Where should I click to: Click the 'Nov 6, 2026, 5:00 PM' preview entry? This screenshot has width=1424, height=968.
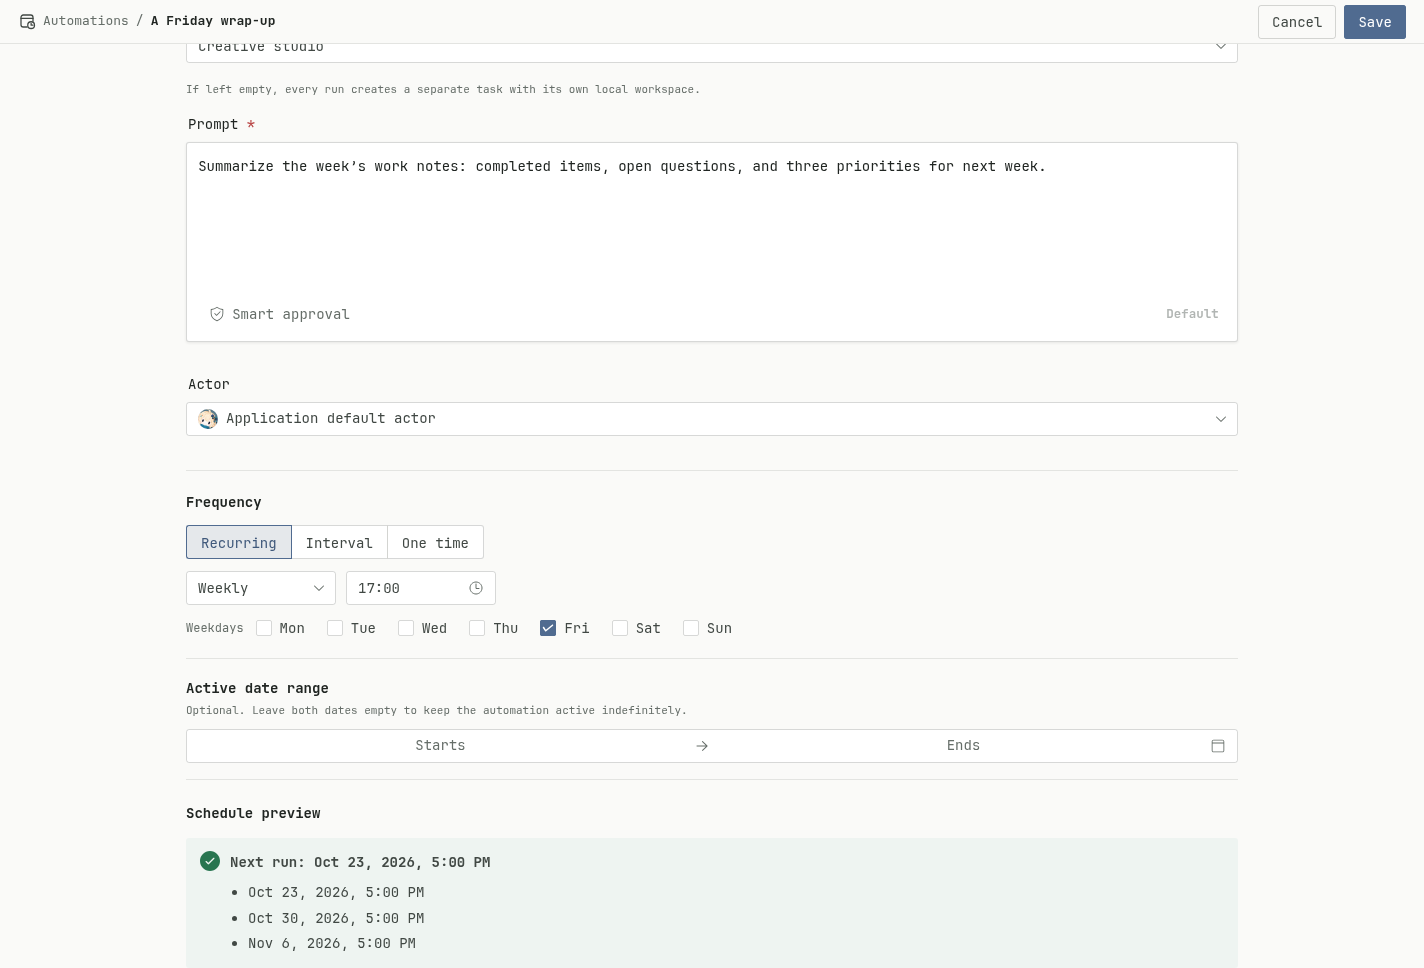point(332,943)
